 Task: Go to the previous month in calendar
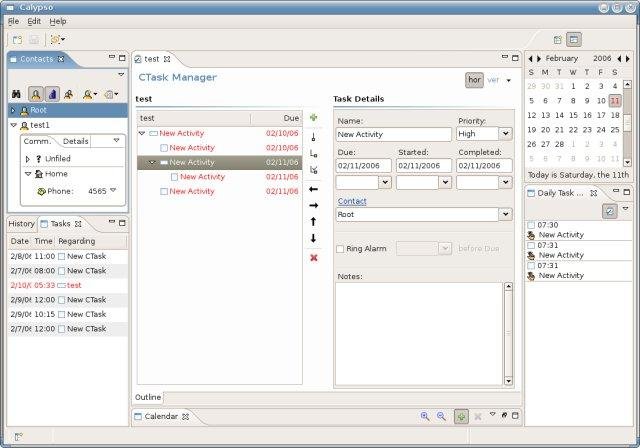(530, 59)
